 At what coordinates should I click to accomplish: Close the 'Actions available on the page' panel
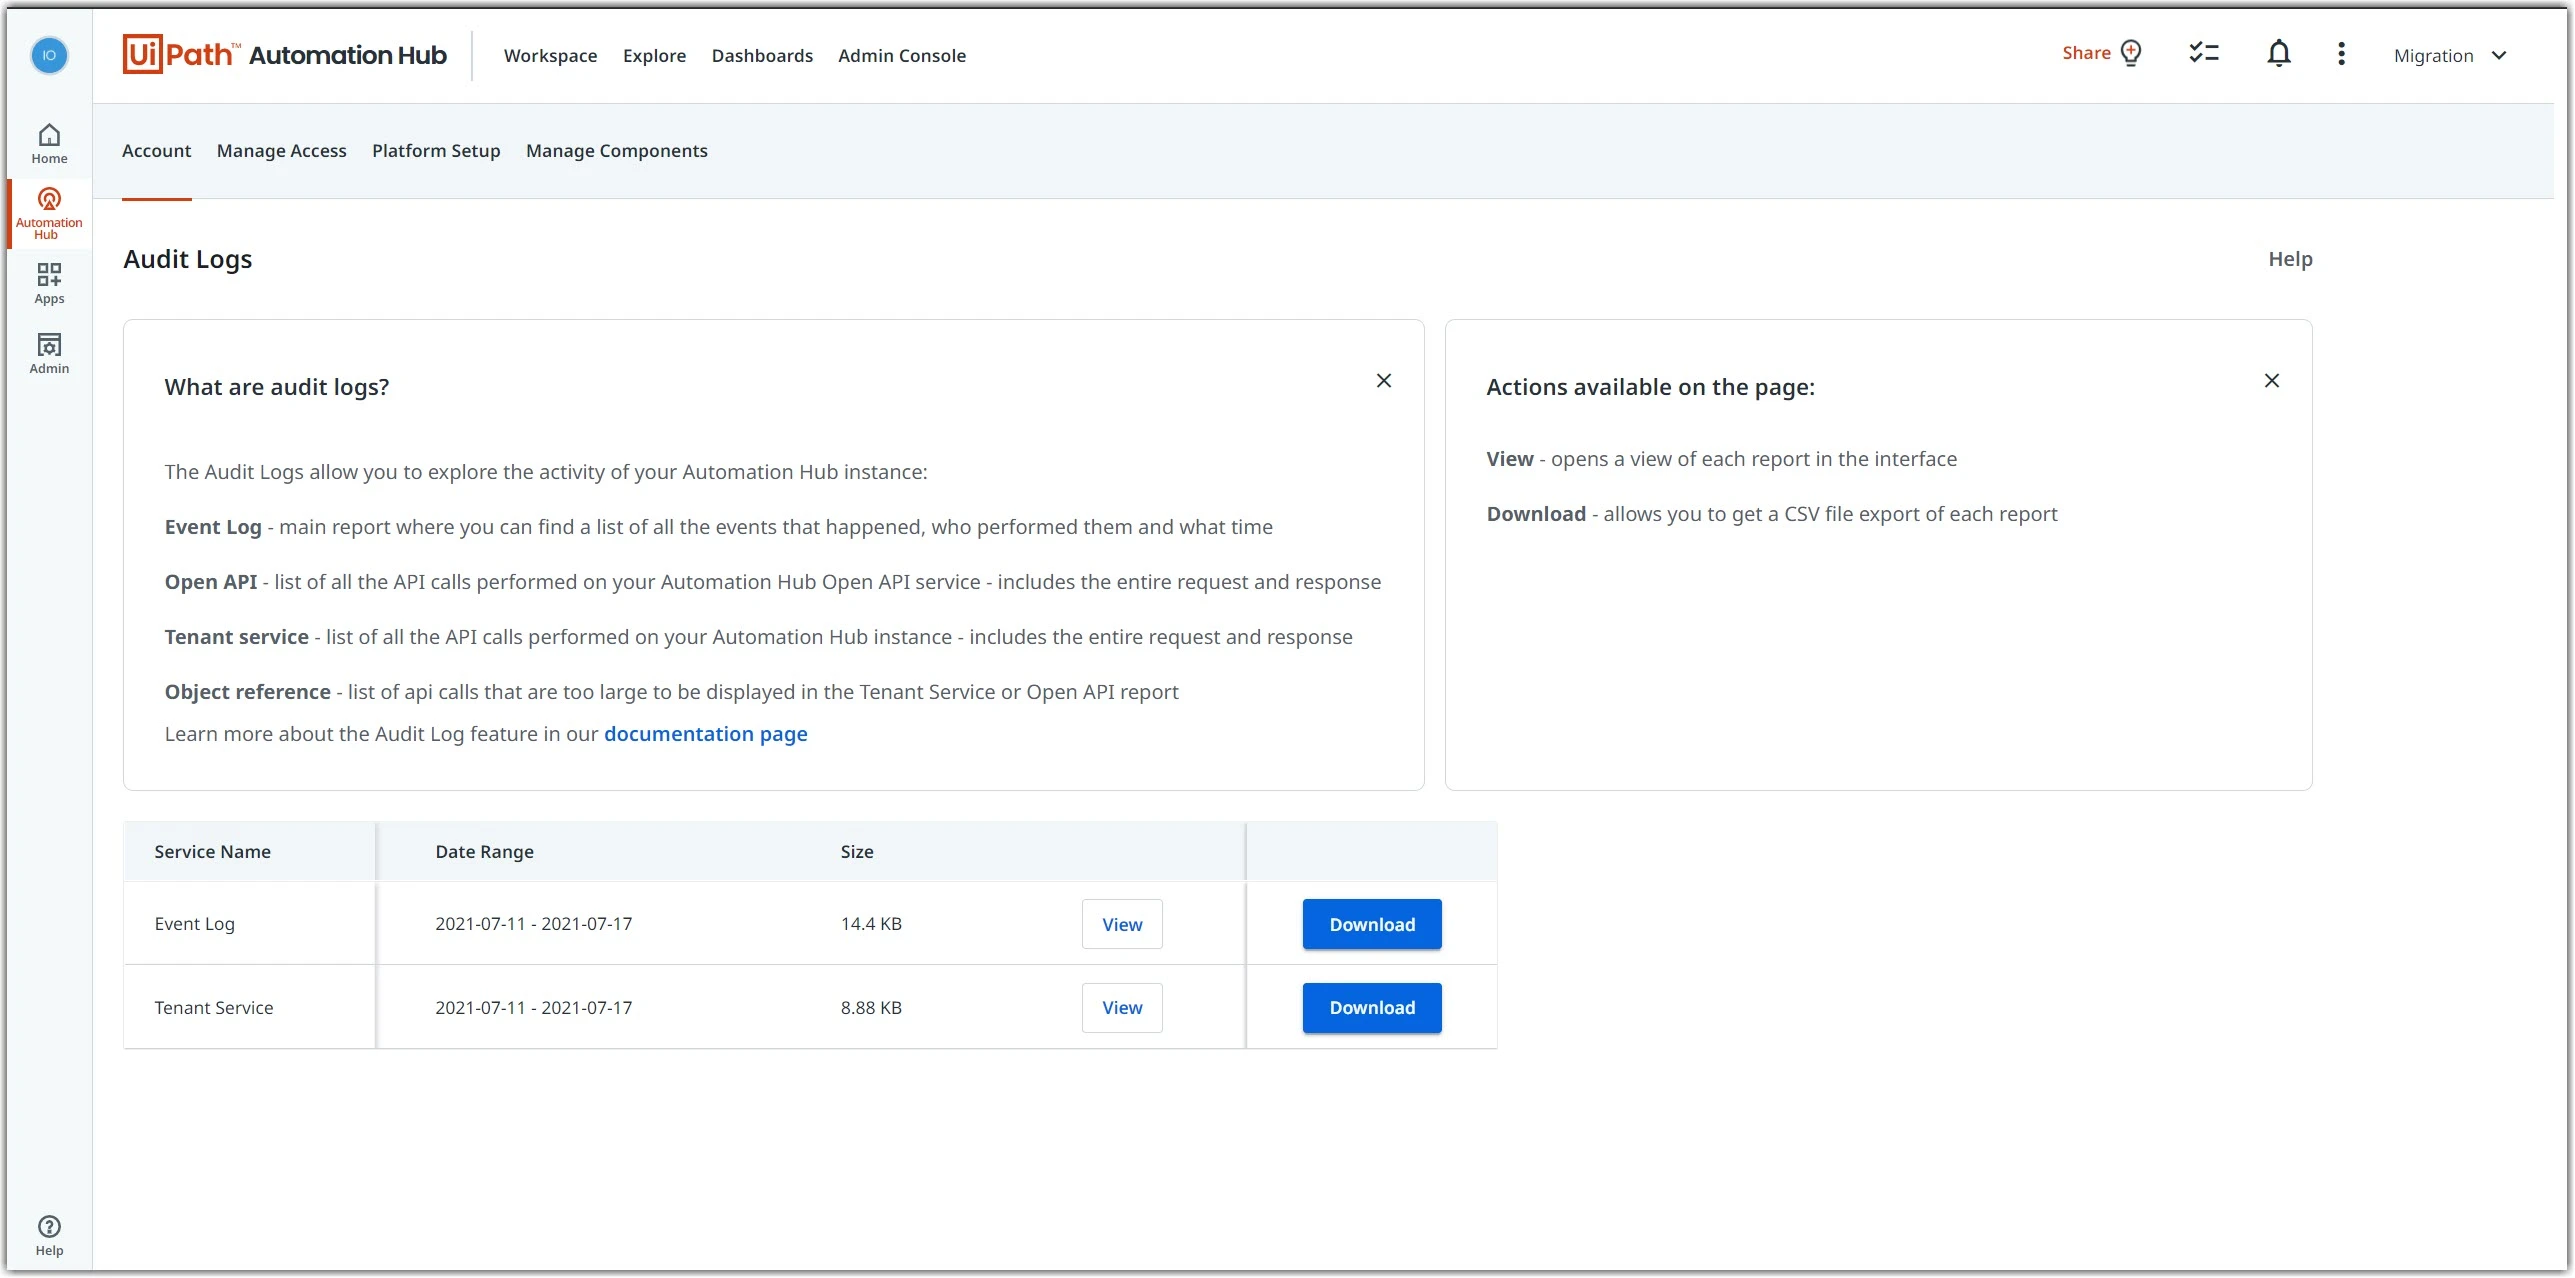[x=2272, y=381]
